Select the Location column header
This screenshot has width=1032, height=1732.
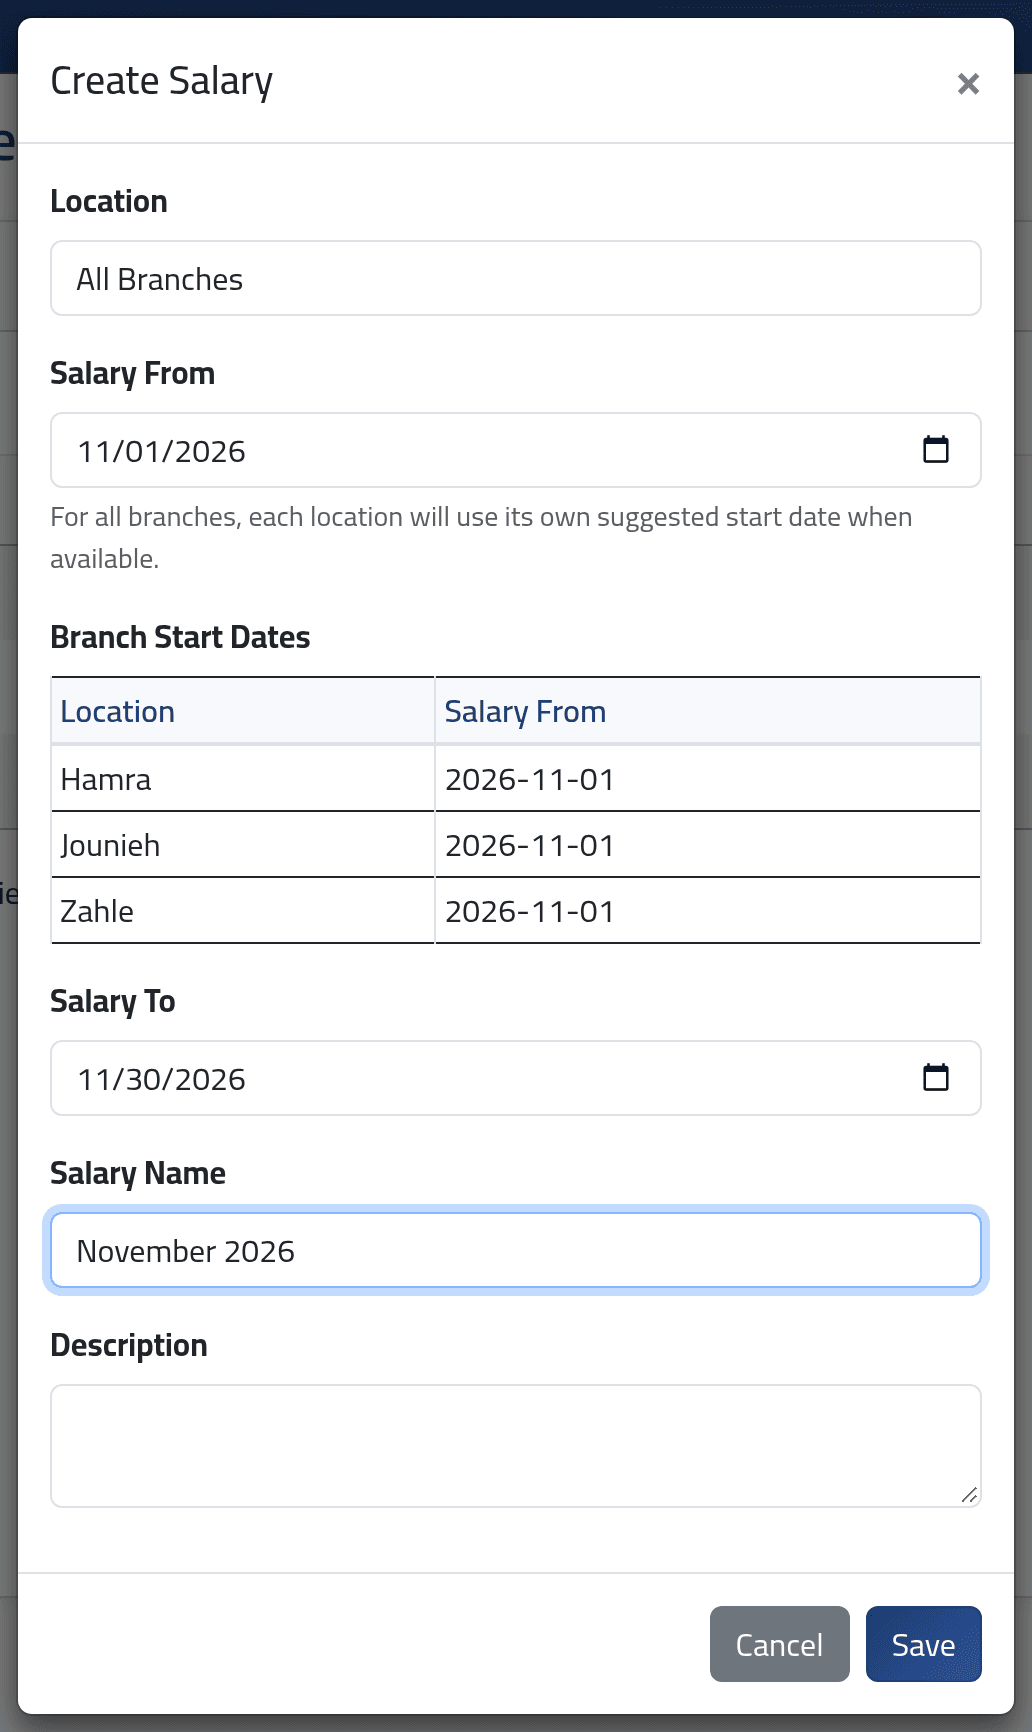point(243,711)
